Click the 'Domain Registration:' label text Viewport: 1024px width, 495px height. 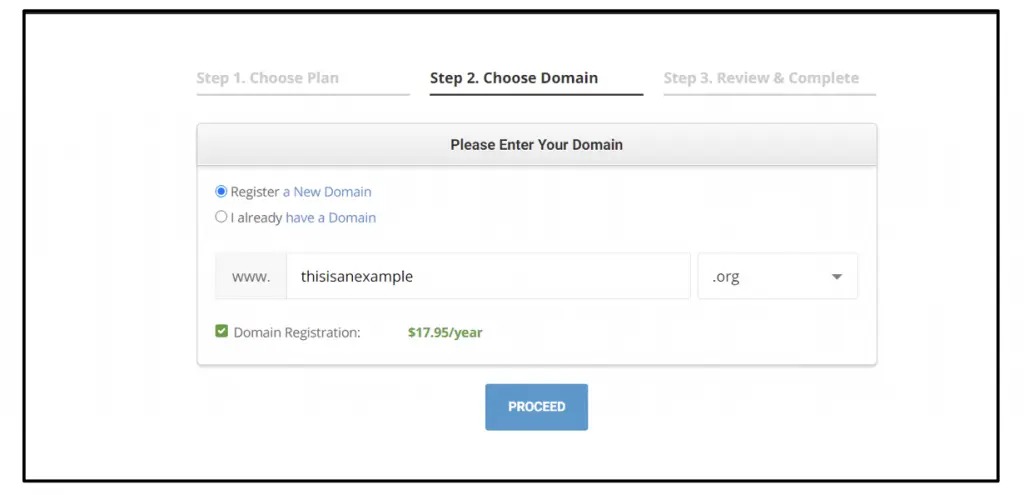point(296,332)
